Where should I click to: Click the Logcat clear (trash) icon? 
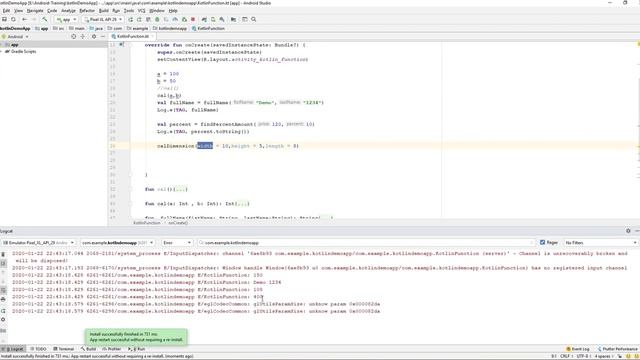click(x=3, y=254)
